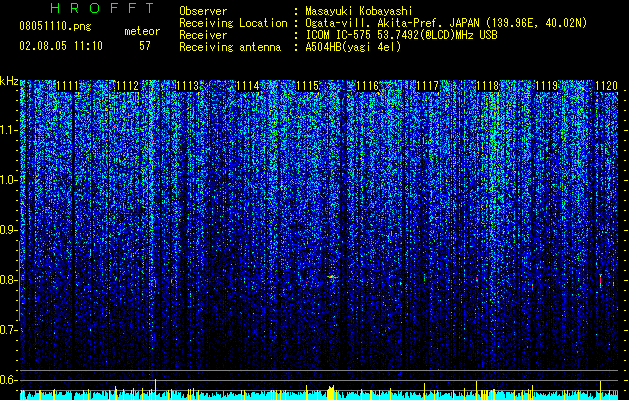Click the 1118 time marker

coord(487,86)
